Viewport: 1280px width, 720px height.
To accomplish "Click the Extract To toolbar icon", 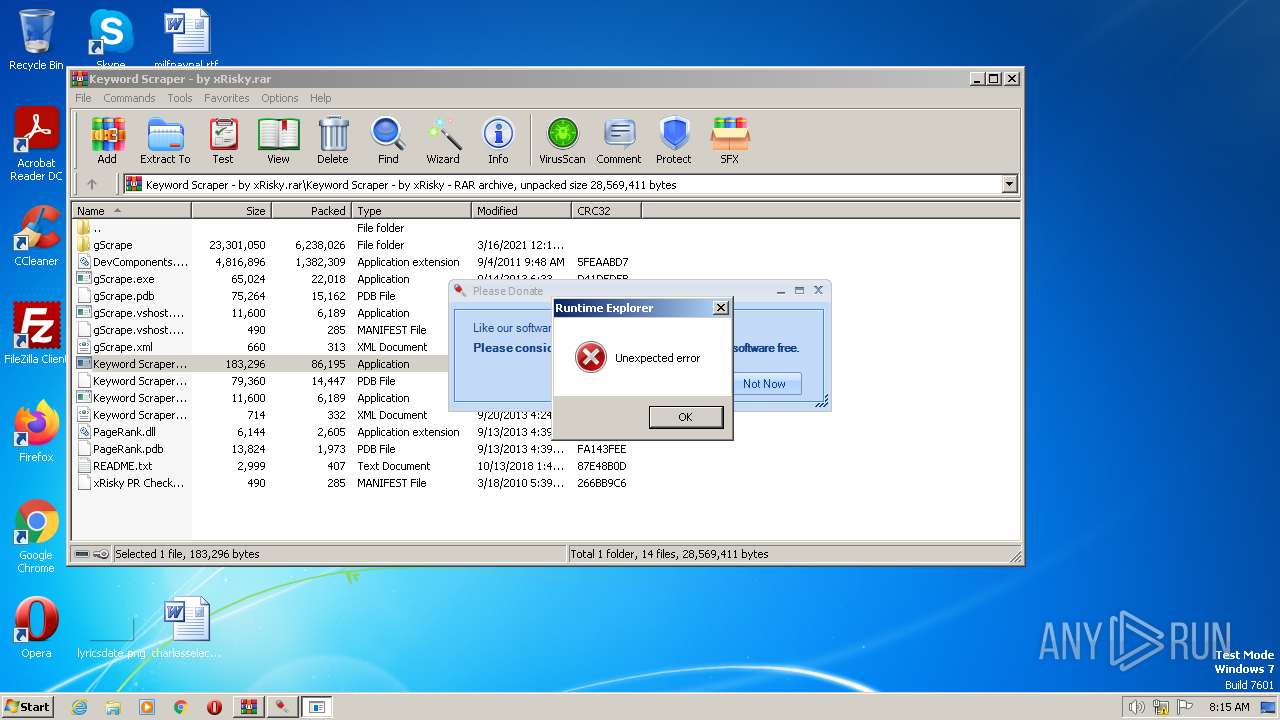I will 165,141.
